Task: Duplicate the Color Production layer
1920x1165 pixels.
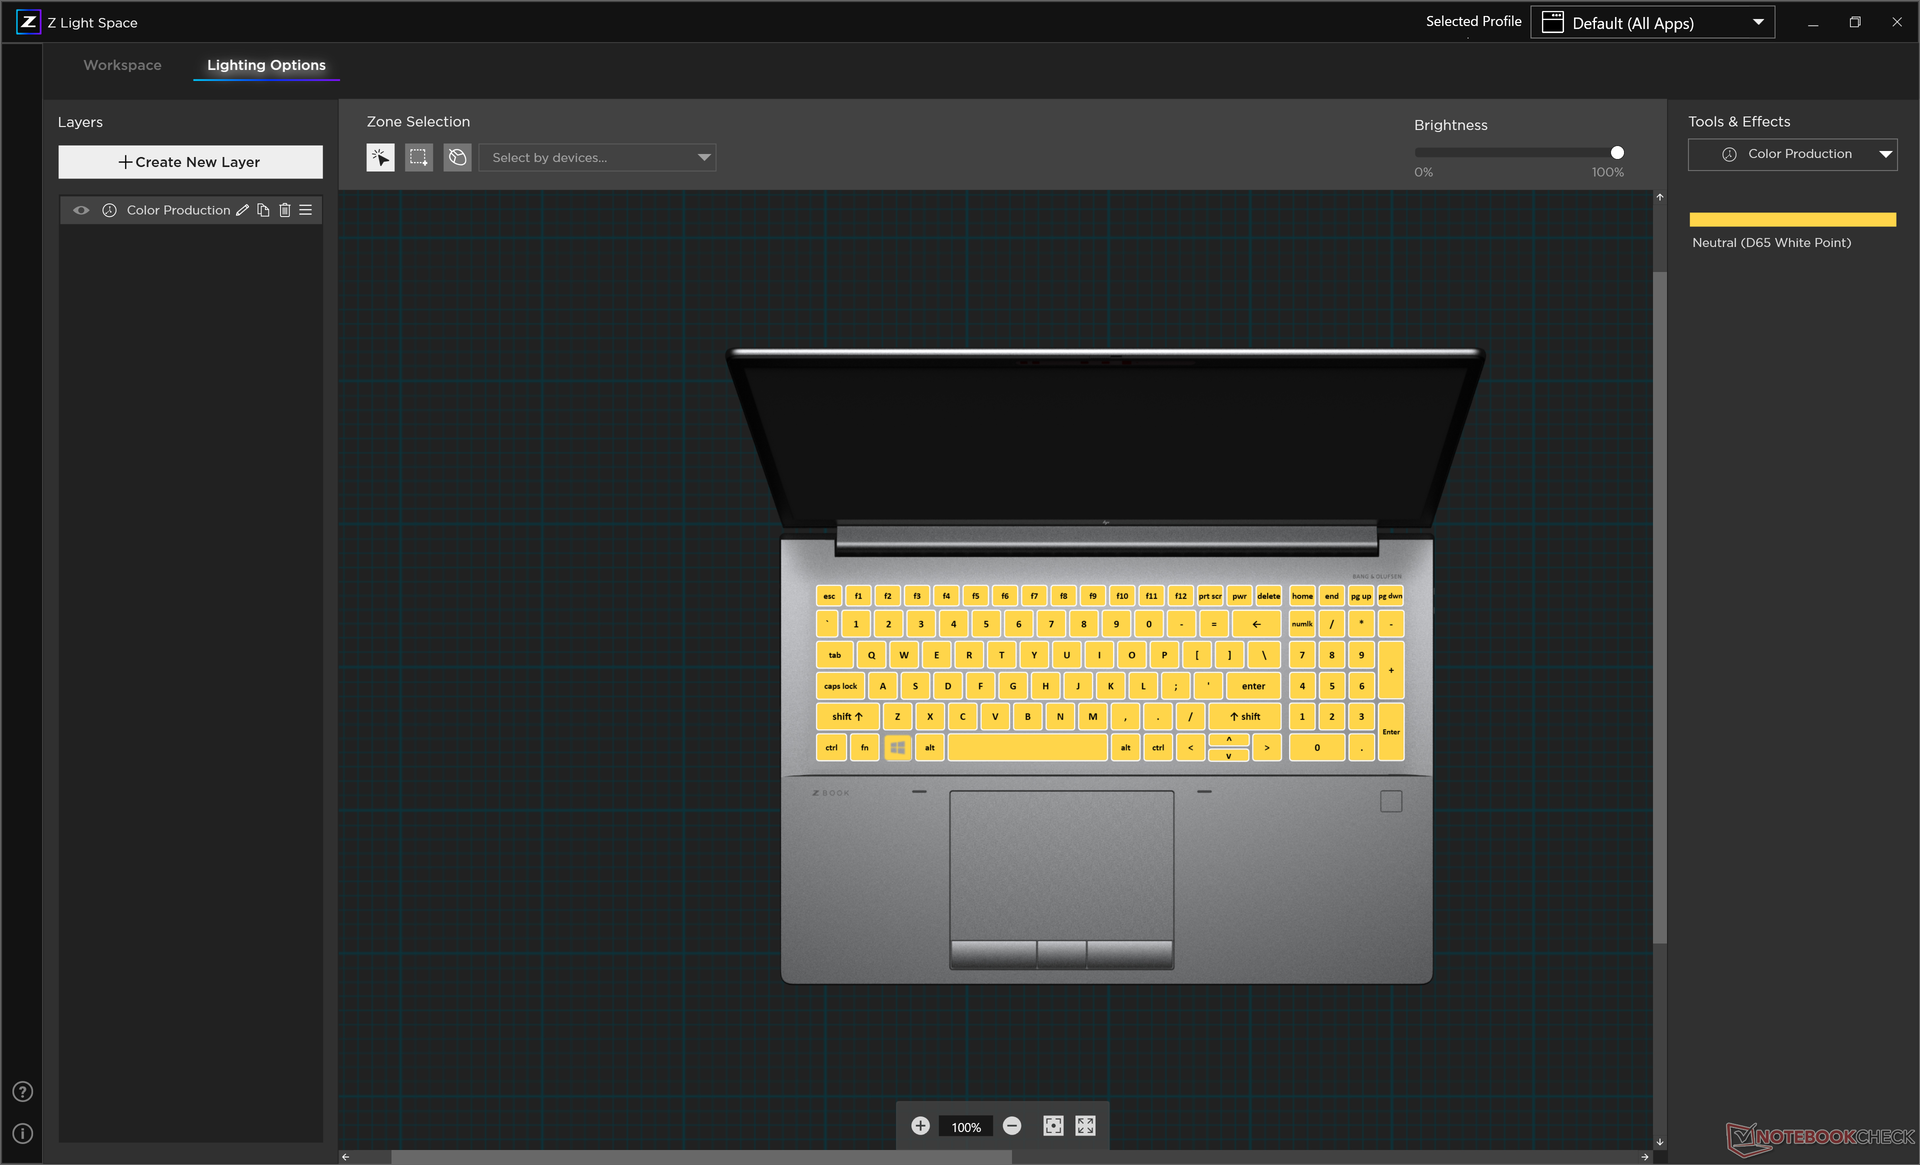Action: click(263, 210)
